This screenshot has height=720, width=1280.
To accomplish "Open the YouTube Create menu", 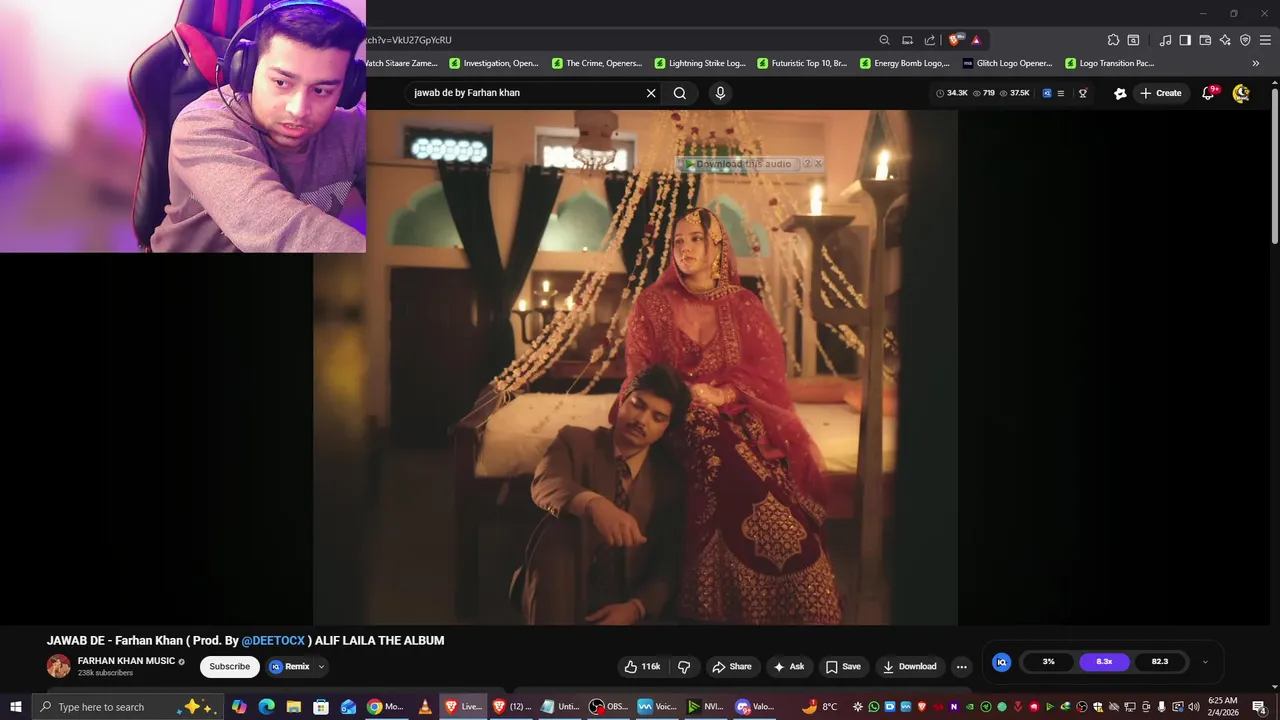I will coord(1161,93).
